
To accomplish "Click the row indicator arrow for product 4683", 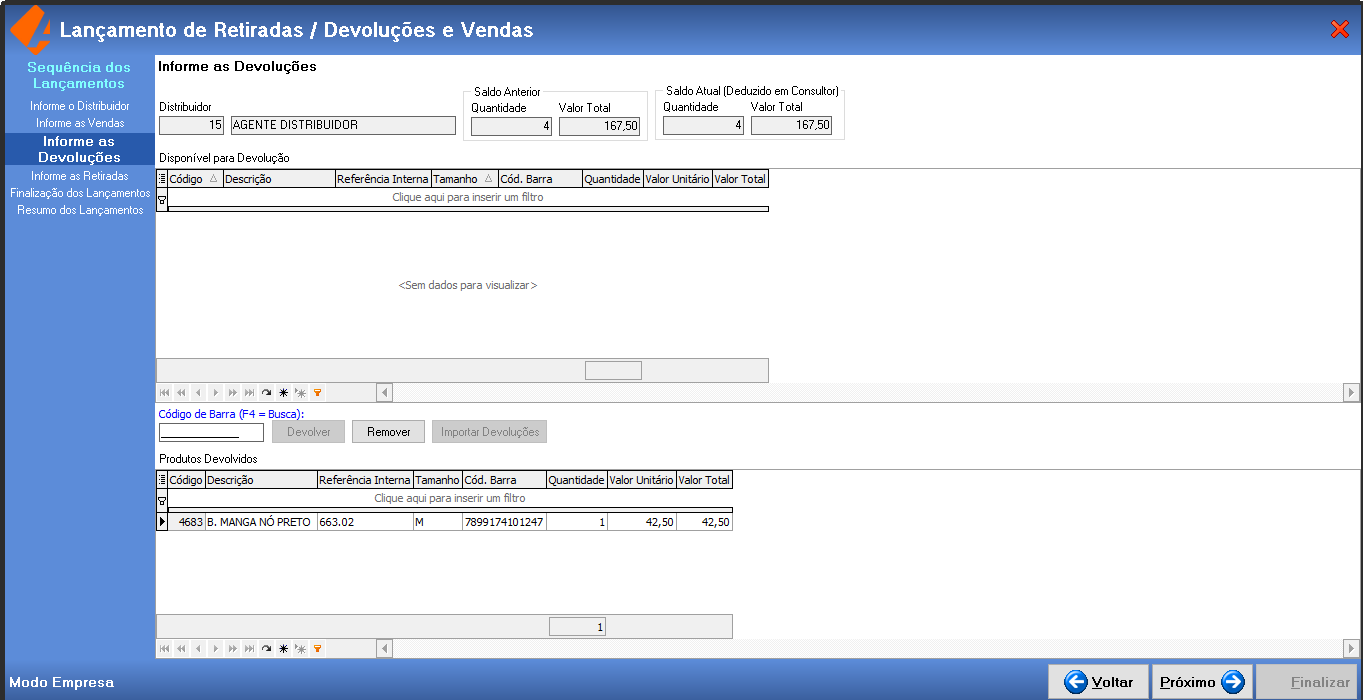I will tap(162, 522).
